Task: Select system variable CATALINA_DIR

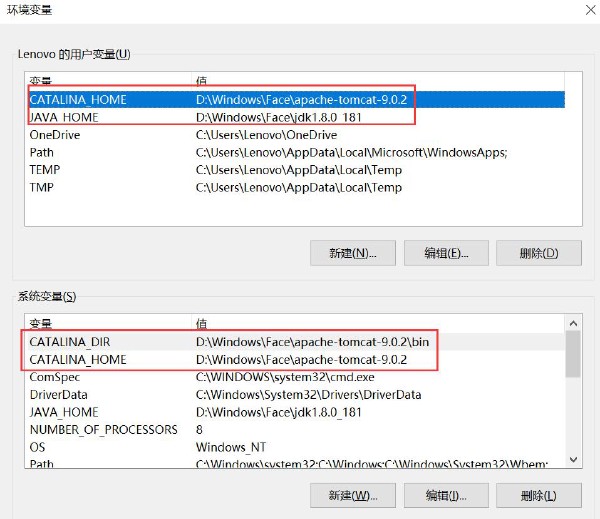Action: tap(296, 342)
